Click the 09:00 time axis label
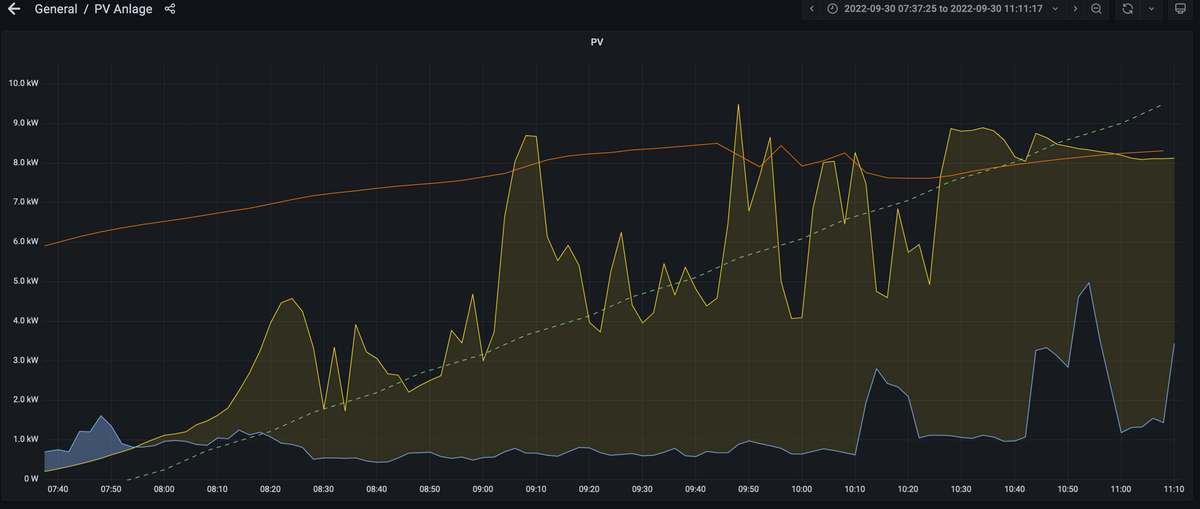Viewport: 1200px width, 509px height. pos(483,490)
